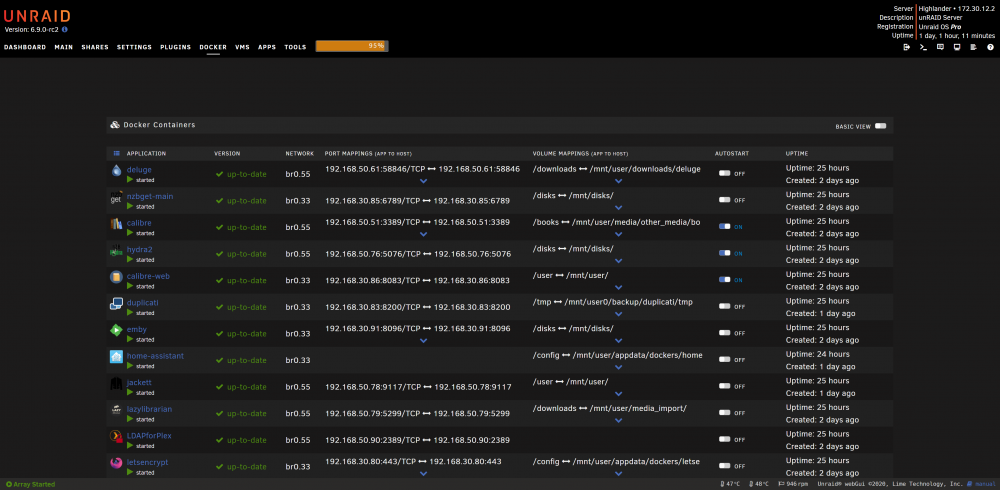Click the lazylibrarian container icon
The height and width of the screenshot is (490, 1000).
tap(116, 410)
